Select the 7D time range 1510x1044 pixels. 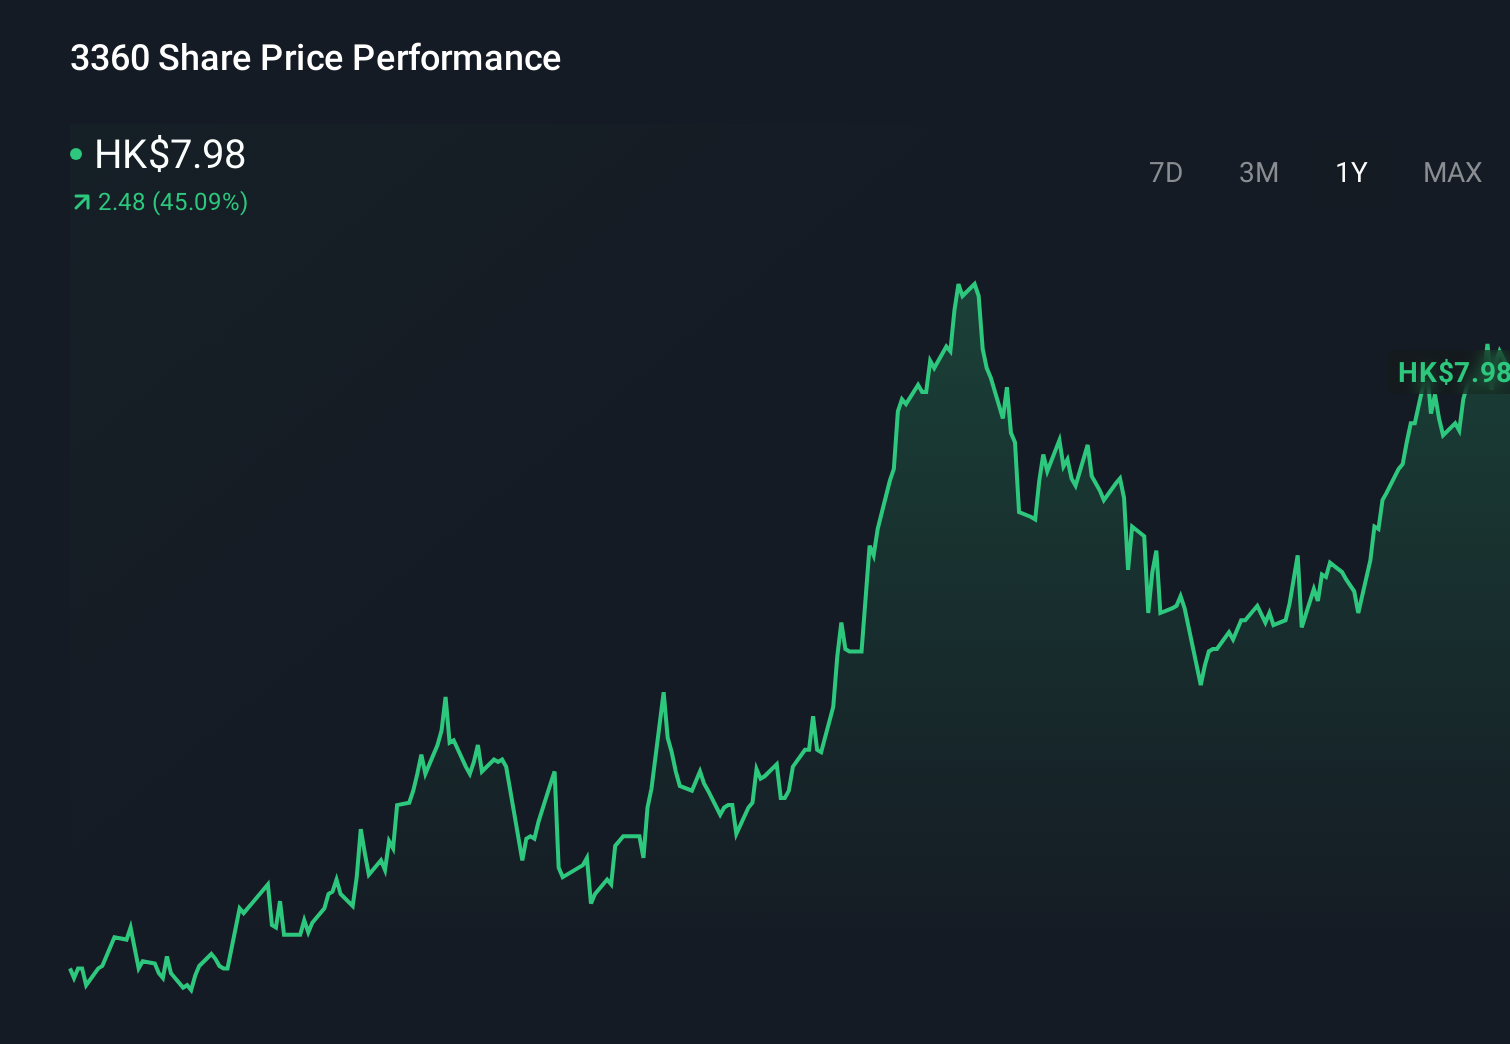point(1167,172)
